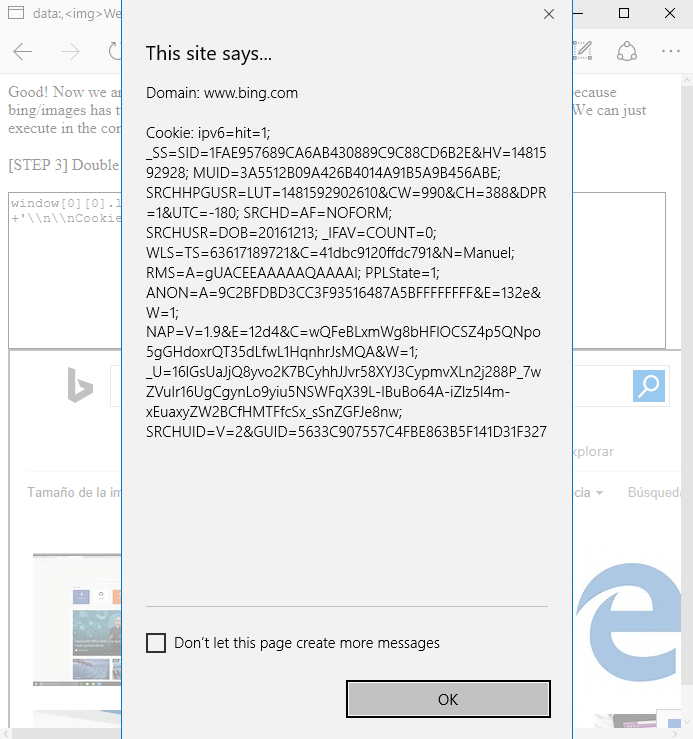The width and height of the screenshot is (693, 739).
Task: Open the Búsqueda filter option
Action: (654, 493)
